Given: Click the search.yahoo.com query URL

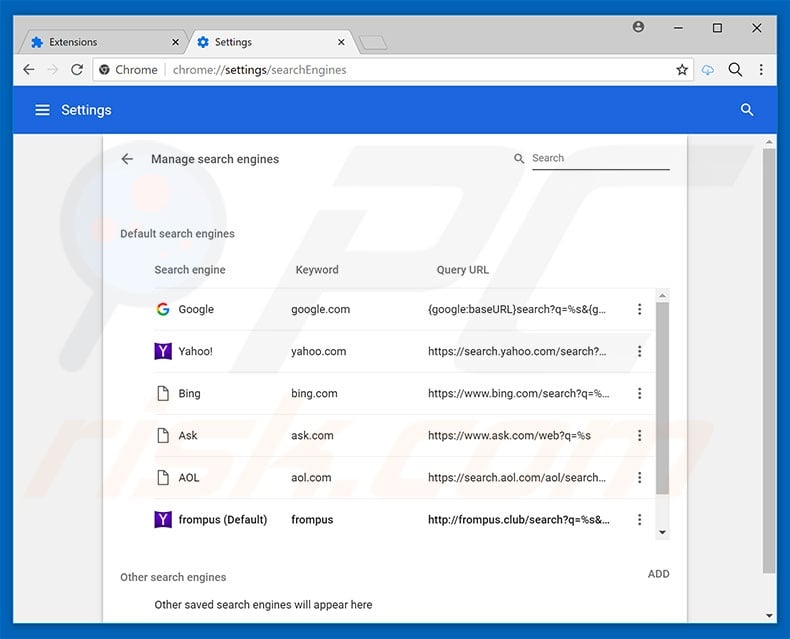Looking at the screenshot, I should (517, 351).
